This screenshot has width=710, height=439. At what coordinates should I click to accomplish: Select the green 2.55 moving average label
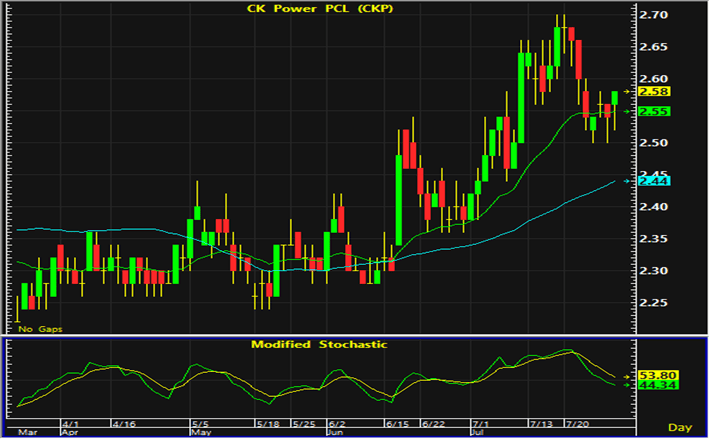[654, 111]
